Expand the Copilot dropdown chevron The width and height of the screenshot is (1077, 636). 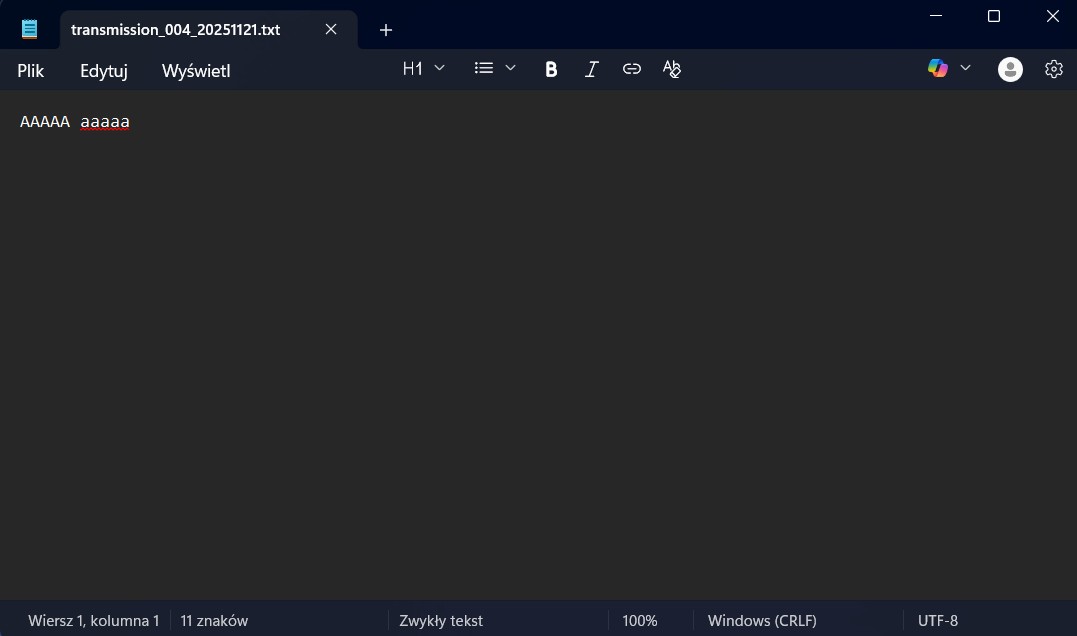click(965, 68)
